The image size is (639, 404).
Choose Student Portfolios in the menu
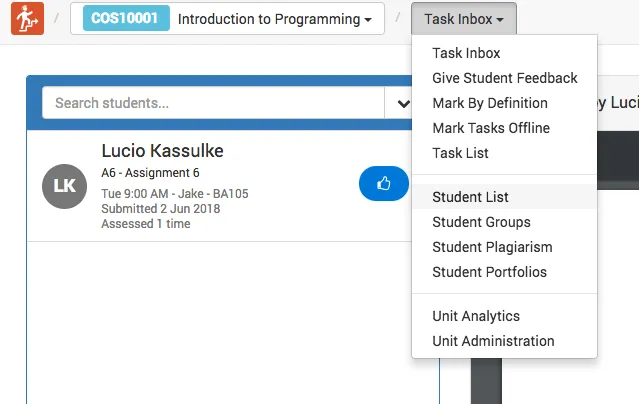[505, 272]
